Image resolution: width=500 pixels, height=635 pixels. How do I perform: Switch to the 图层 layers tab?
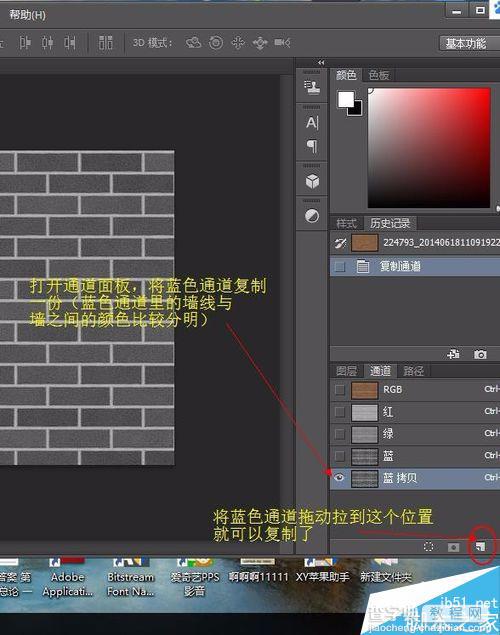pos(346,371)
